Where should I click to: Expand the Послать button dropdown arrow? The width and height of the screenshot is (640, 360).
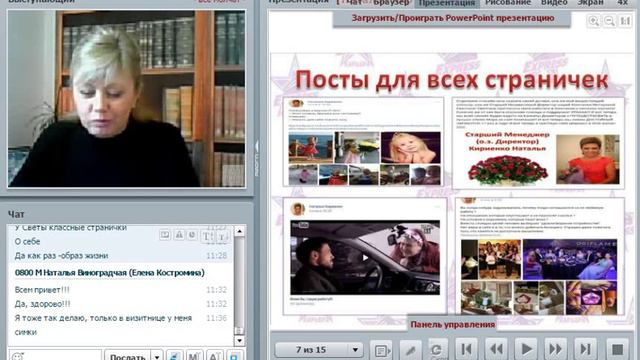point(157,356)
